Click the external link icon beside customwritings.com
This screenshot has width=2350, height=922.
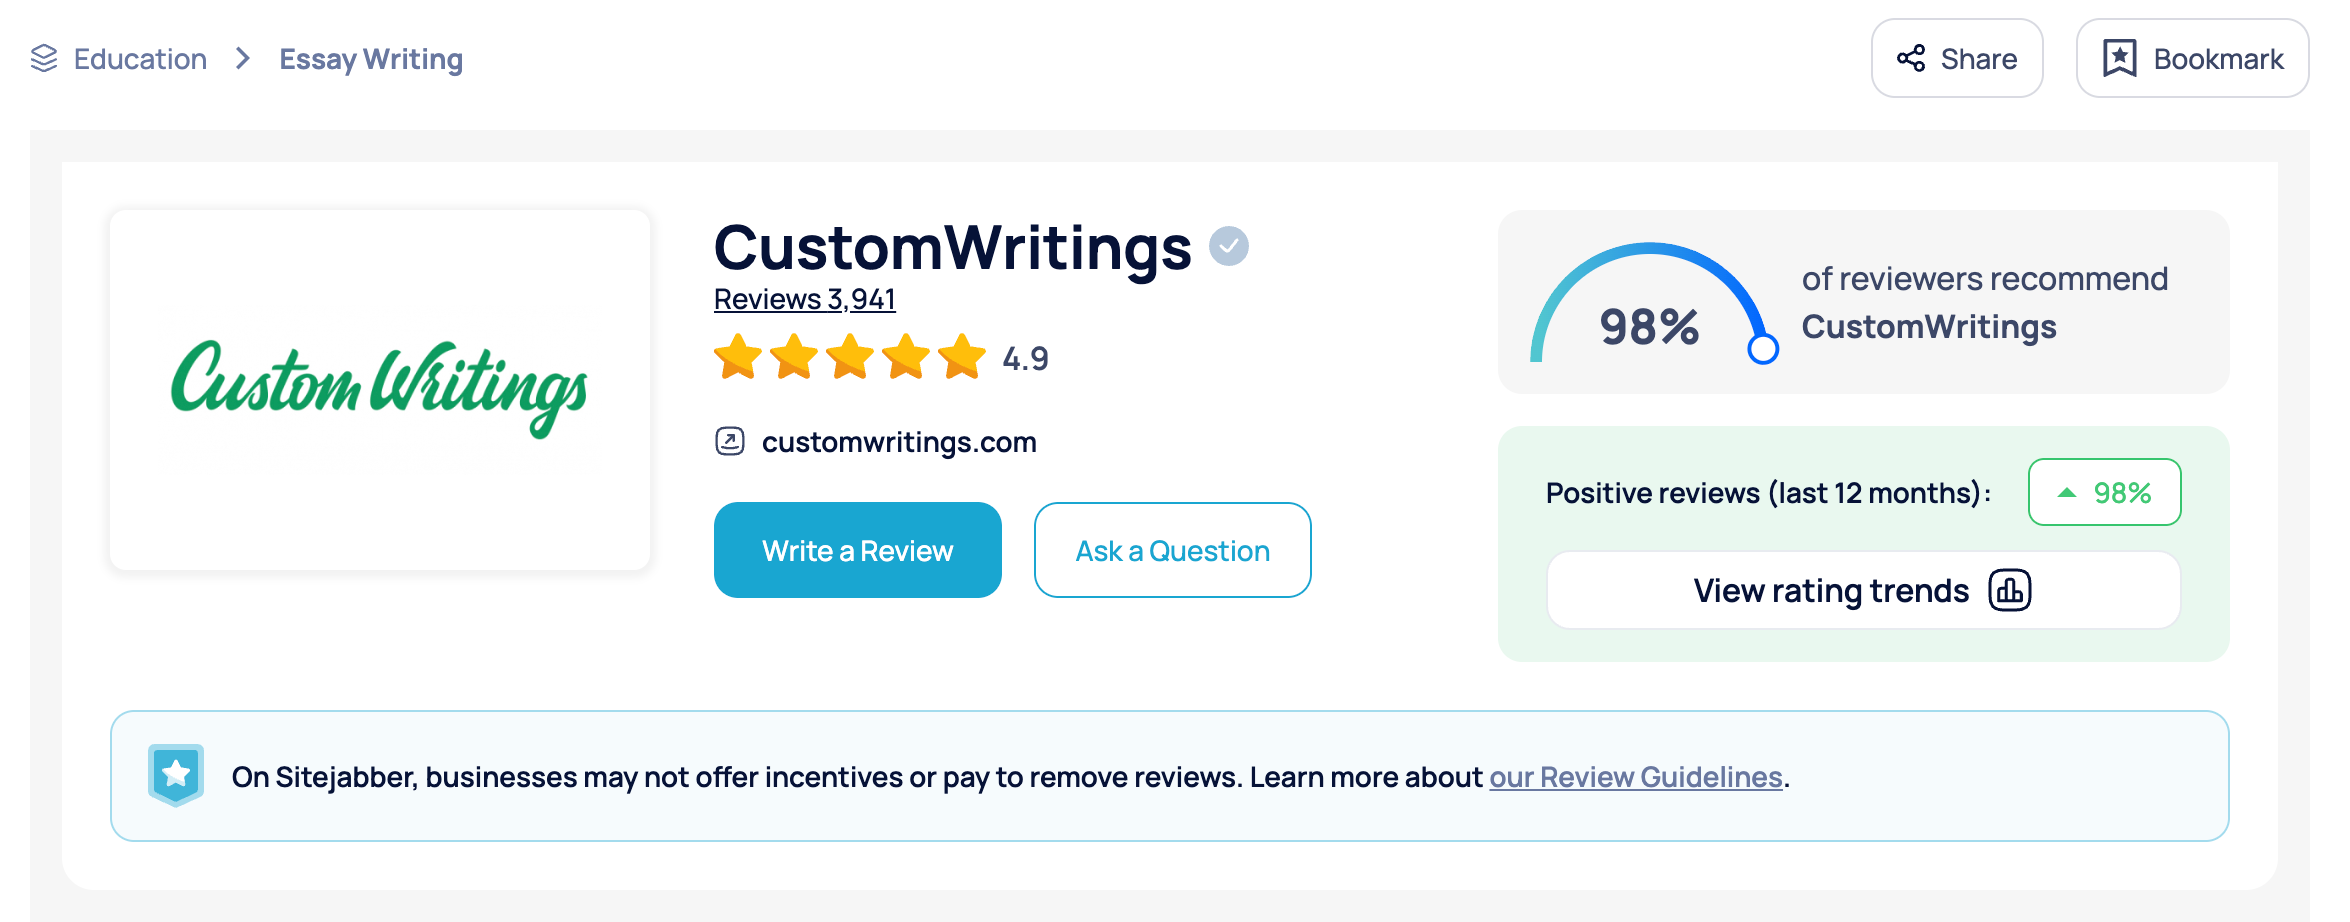(730, 441)
